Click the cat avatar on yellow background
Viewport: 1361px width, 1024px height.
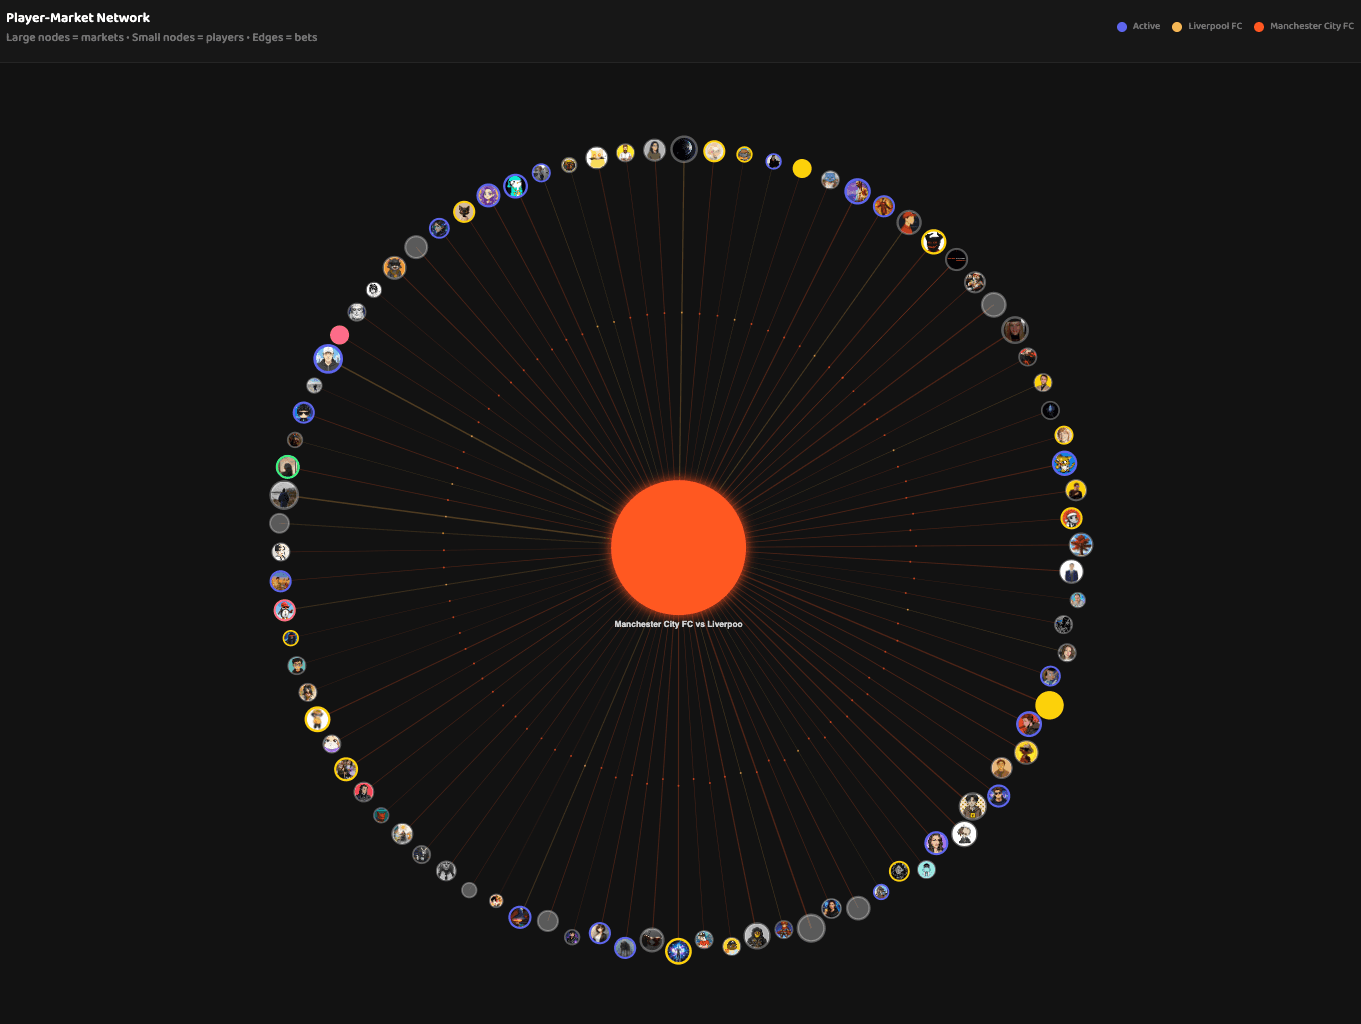tap(464, 212)
